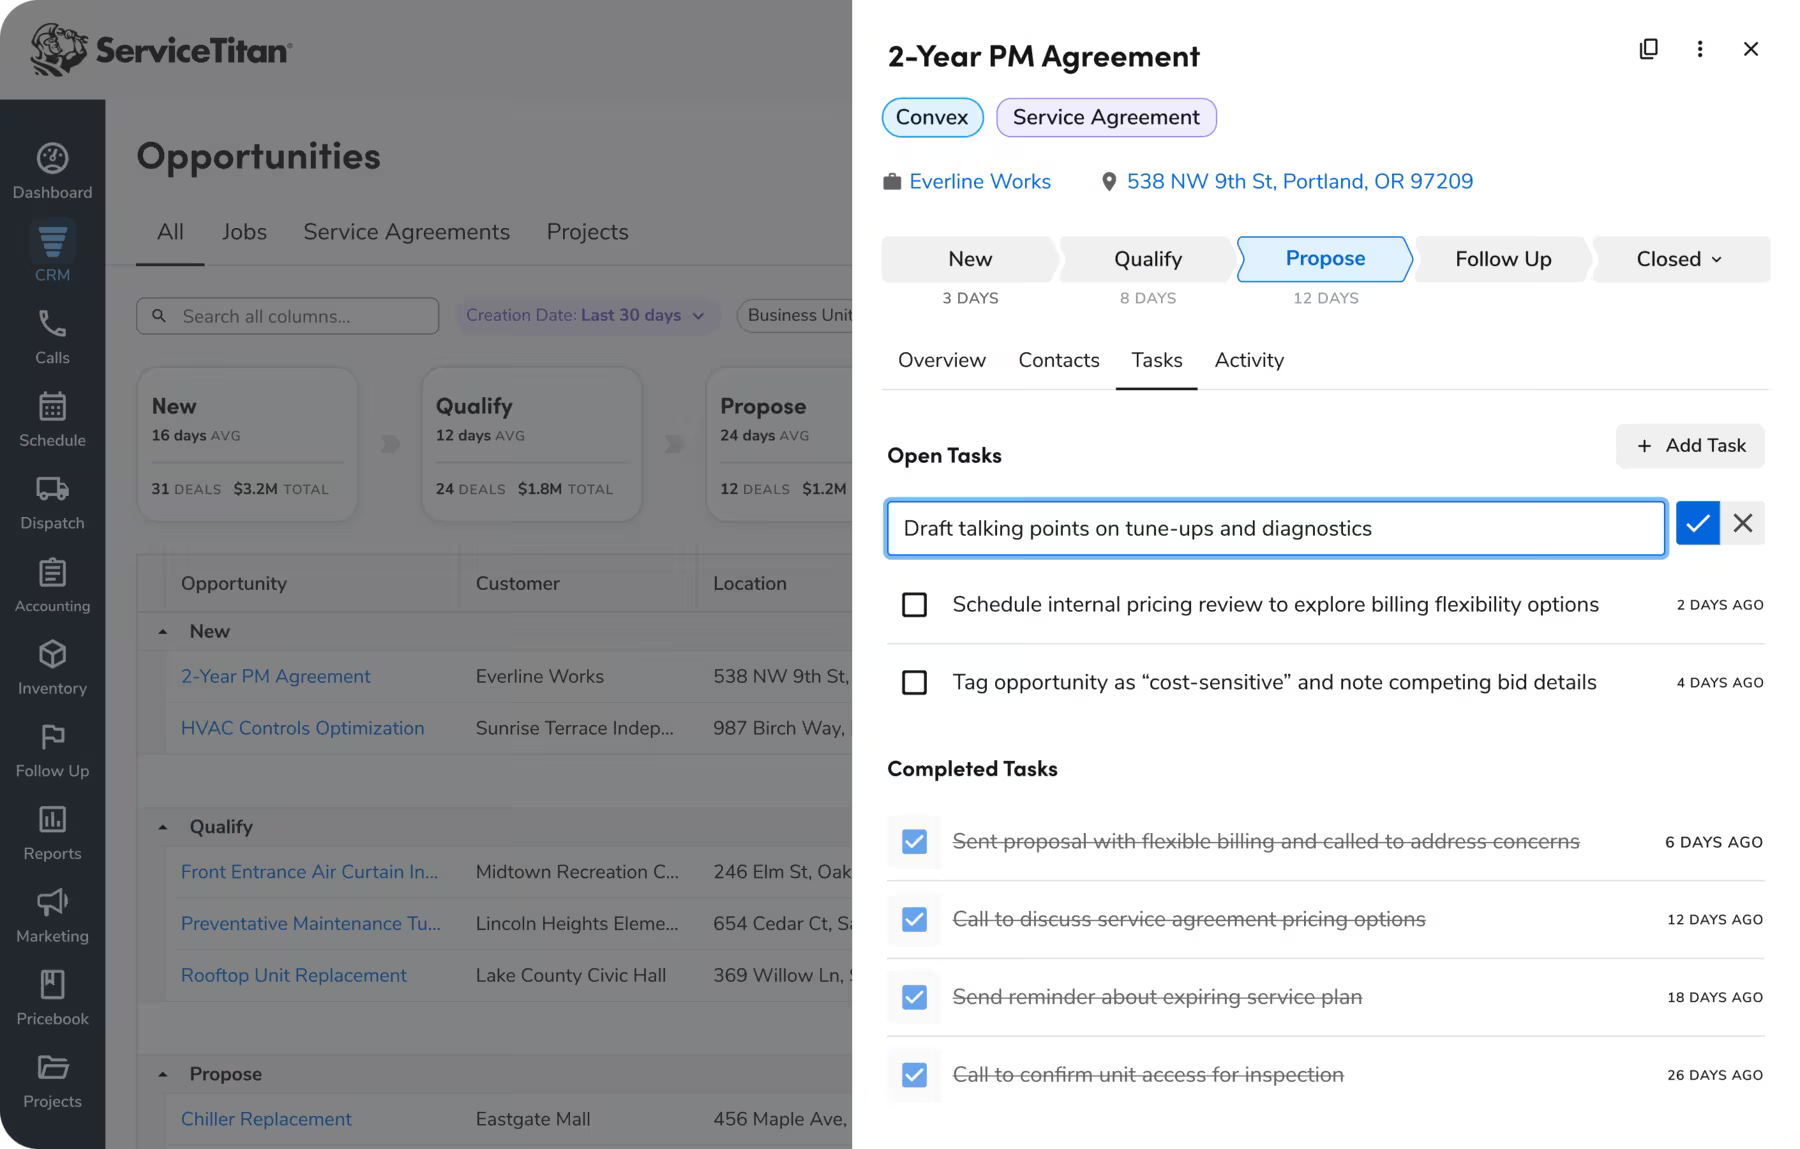Image resolution: width=1800 pixels, height=1149 pixels.
Task: Uncheck 'Call to discuss service agreement pricing'
Action: pos(914,920)
